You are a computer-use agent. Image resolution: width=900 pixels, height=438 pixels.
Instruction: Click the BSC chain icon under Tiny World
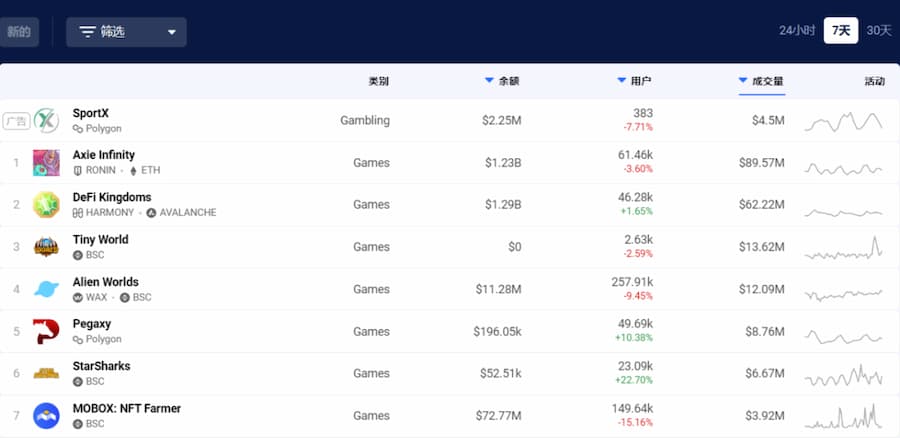(78, 255)
